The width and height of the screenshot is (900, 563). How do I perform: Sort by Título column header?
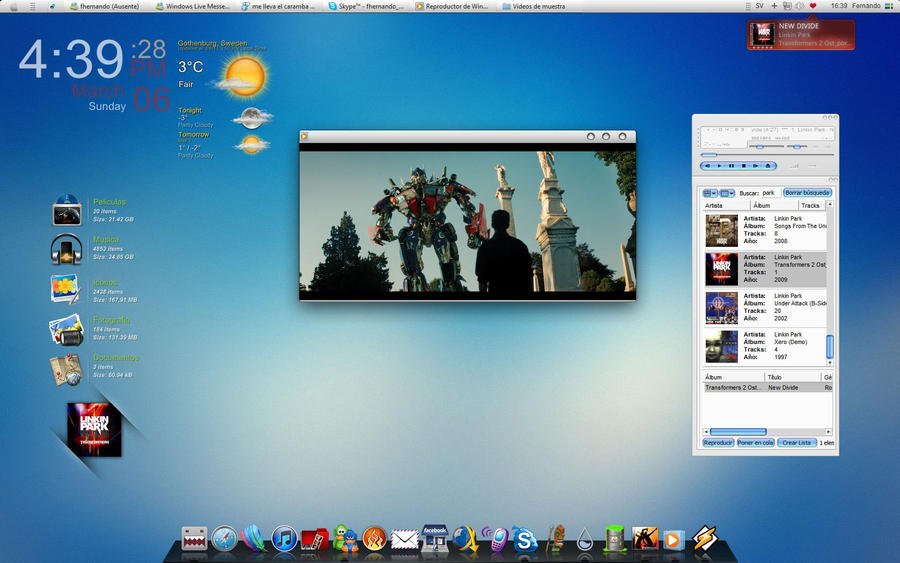[793, 377]
